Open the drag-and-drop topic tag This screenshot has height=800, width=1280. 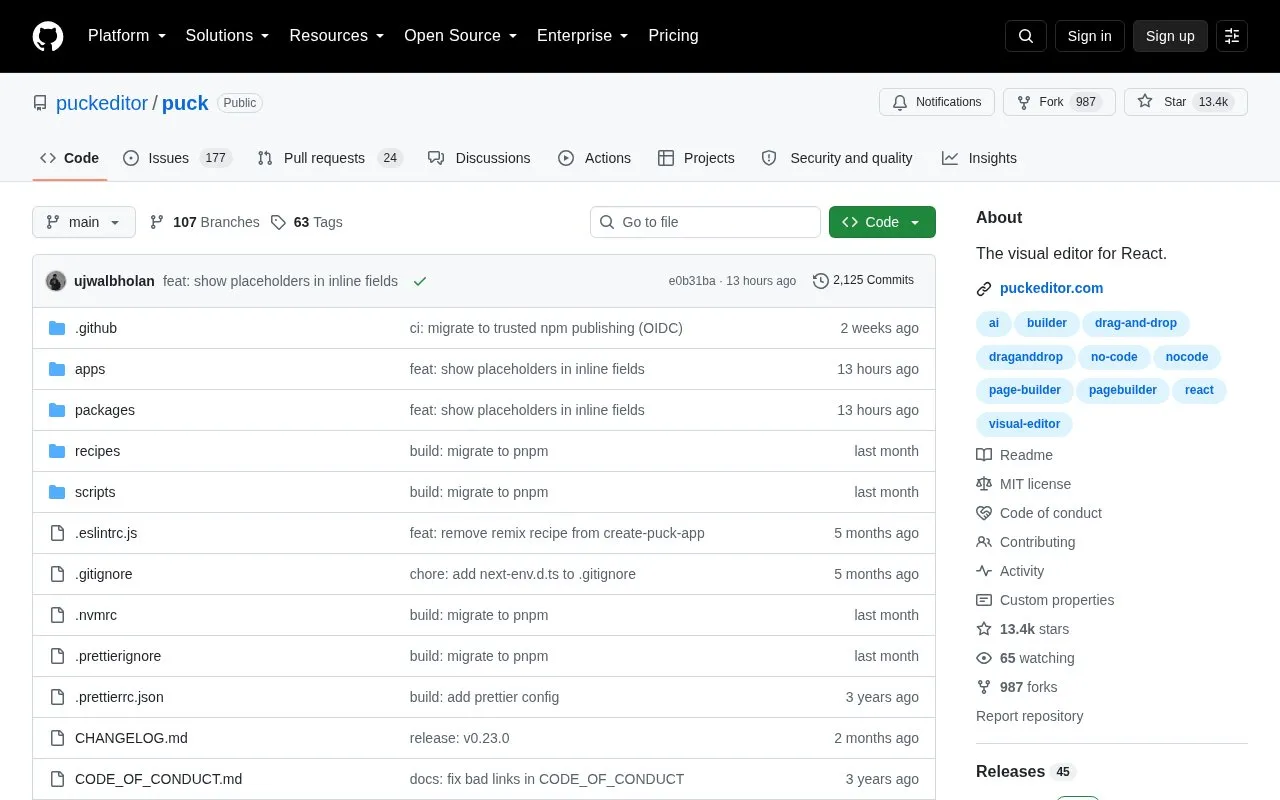(1135, 323)
